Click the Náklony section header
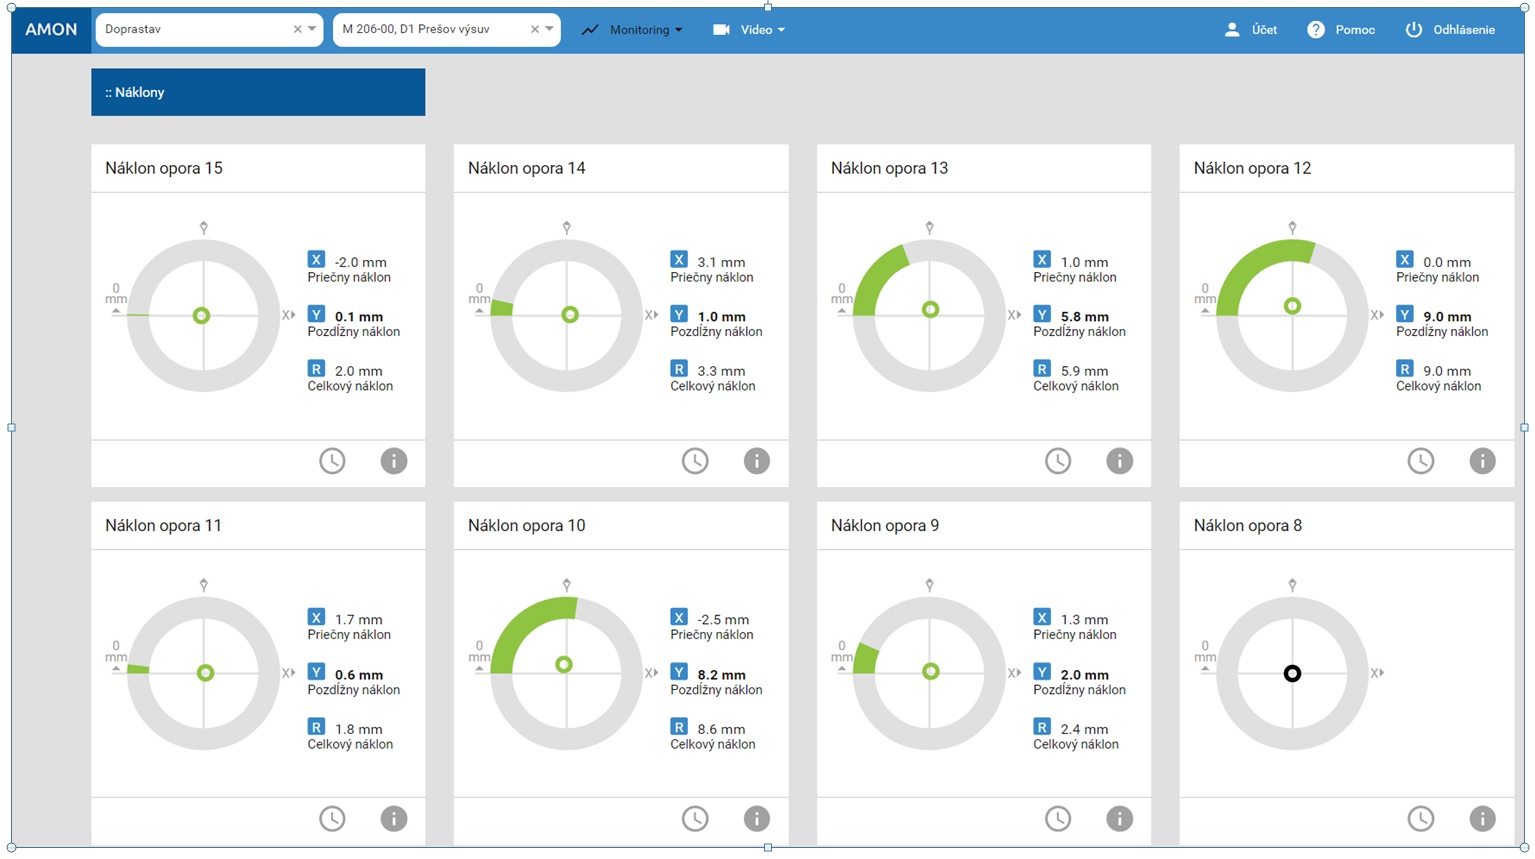 click(x=258, y=92)
